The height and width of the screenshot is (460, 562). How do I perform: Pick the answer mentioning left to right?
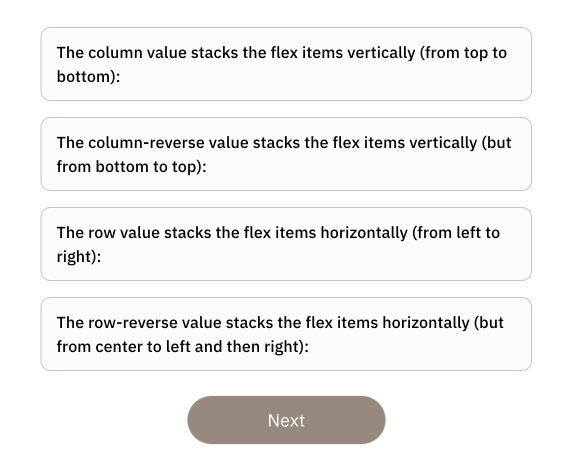[286, 244]
